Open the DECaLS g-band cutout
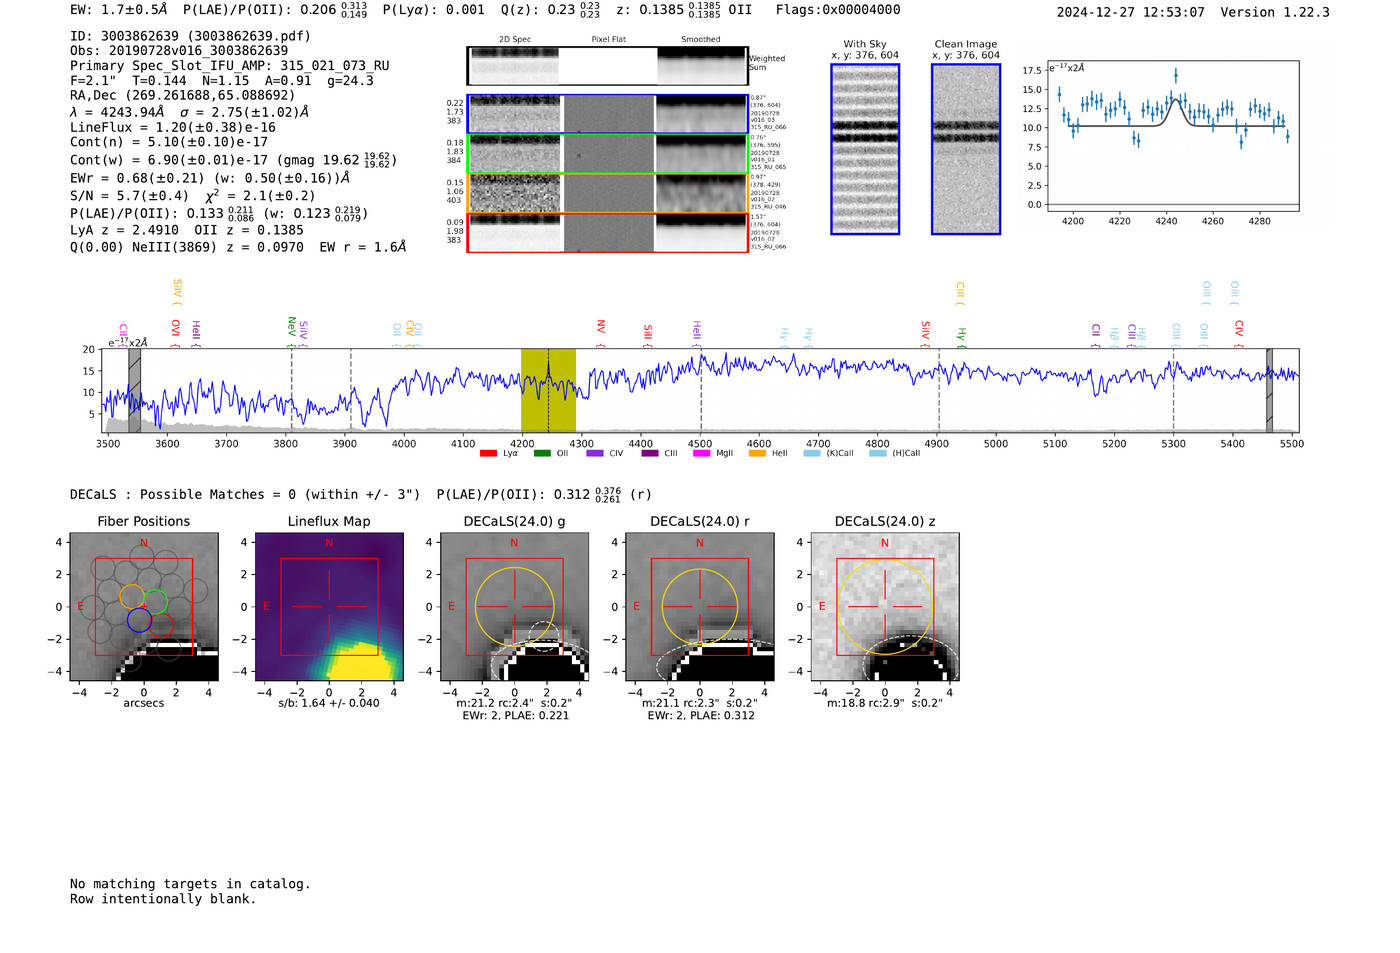Screen dimensions: 1400x953 click(514, 606)
